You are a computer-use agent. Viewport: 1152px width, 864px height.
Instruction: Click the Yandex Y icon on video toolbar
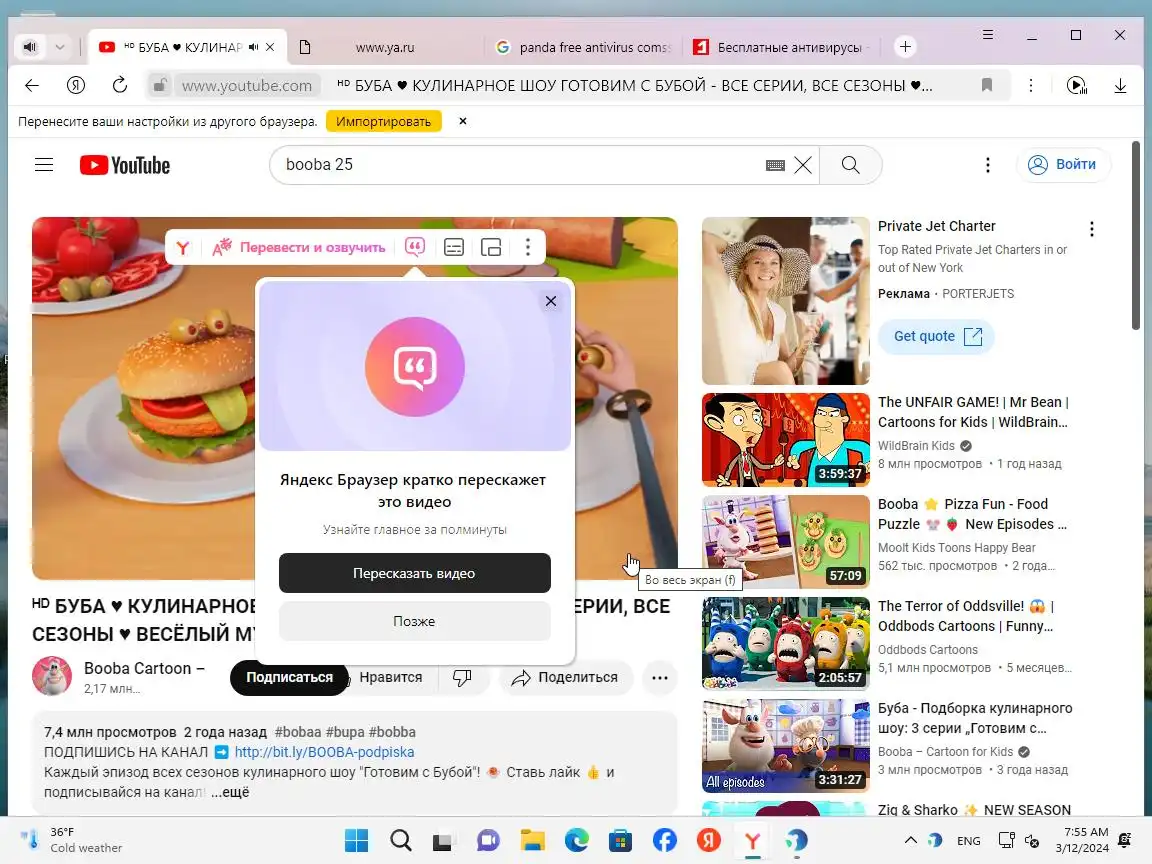tap(183, 248)
